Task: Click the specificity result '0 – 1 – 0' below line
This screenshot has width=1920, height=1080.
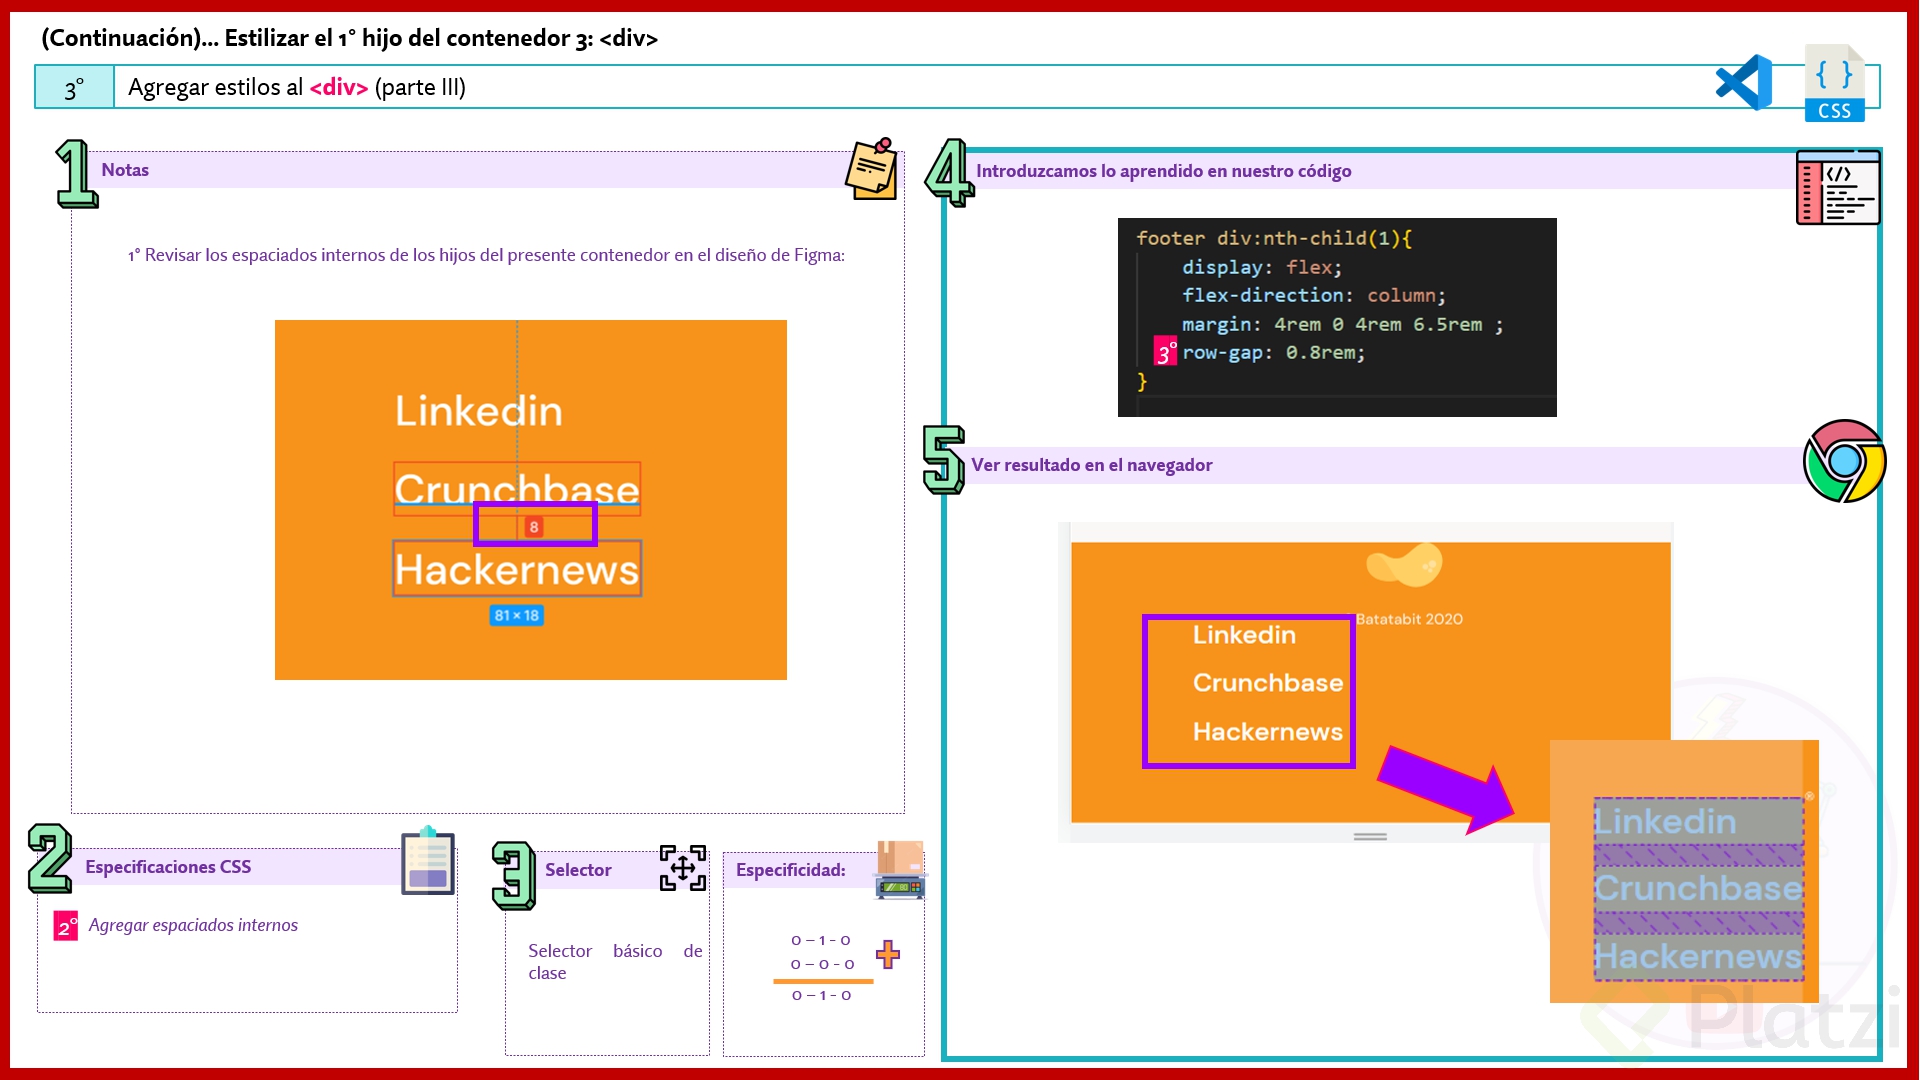Action: click(822, 995)
